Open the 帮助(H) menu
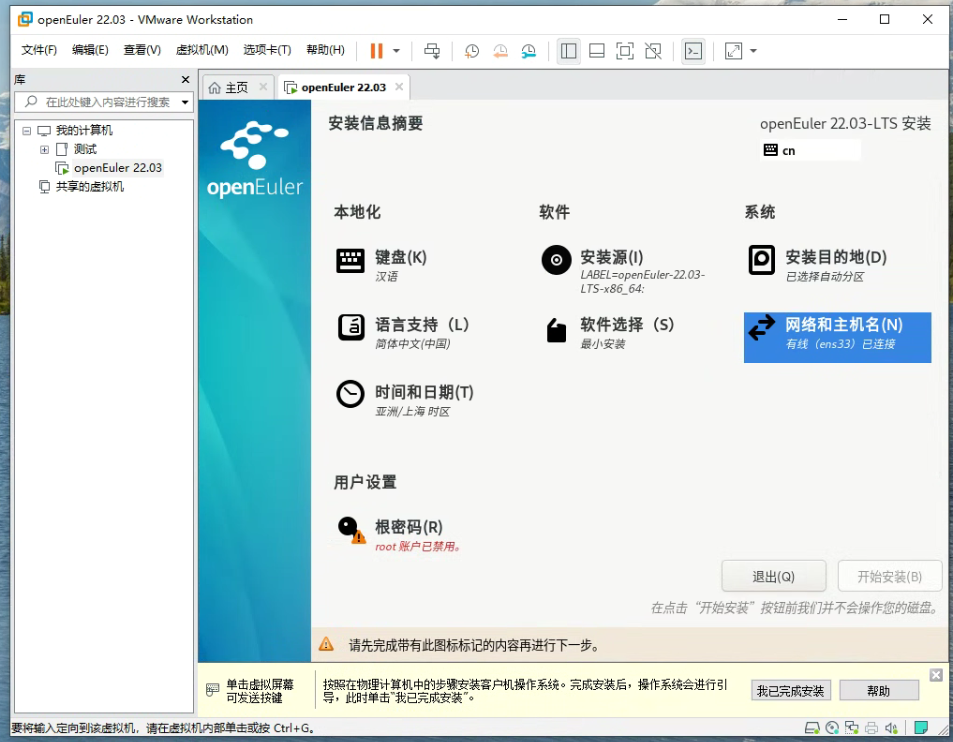The width and height of the screenshot is (953, 742). [x=325, y=50]
